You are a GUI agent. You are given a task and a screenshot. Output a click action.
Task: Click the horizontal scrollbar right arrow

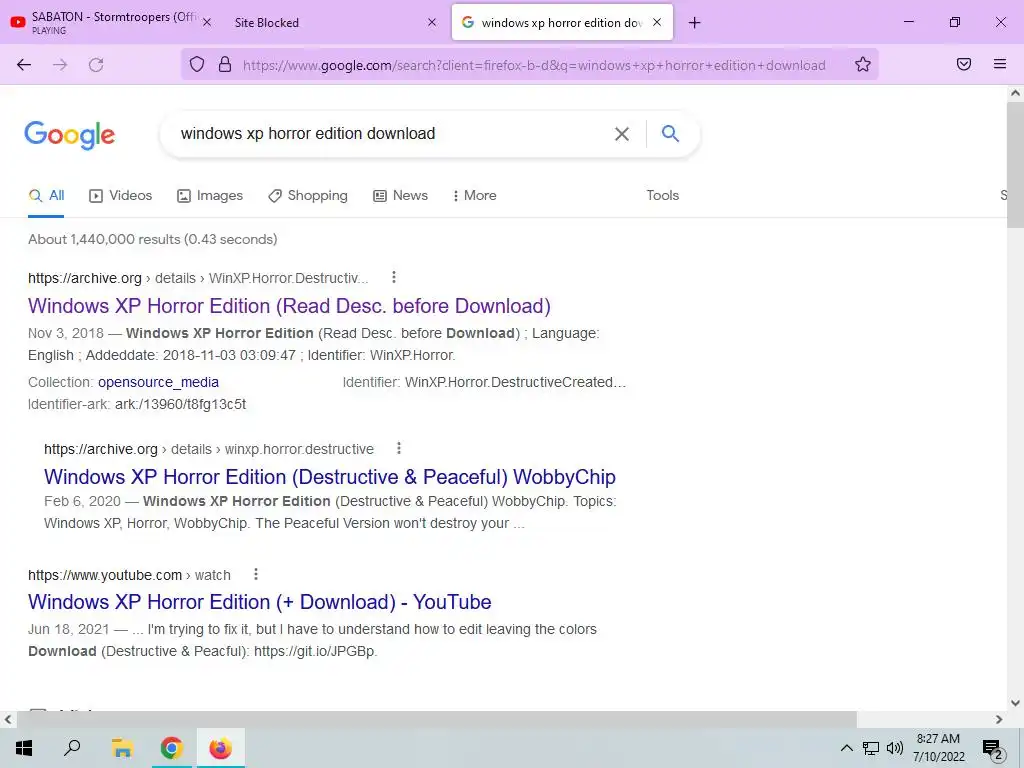point(999,720)
